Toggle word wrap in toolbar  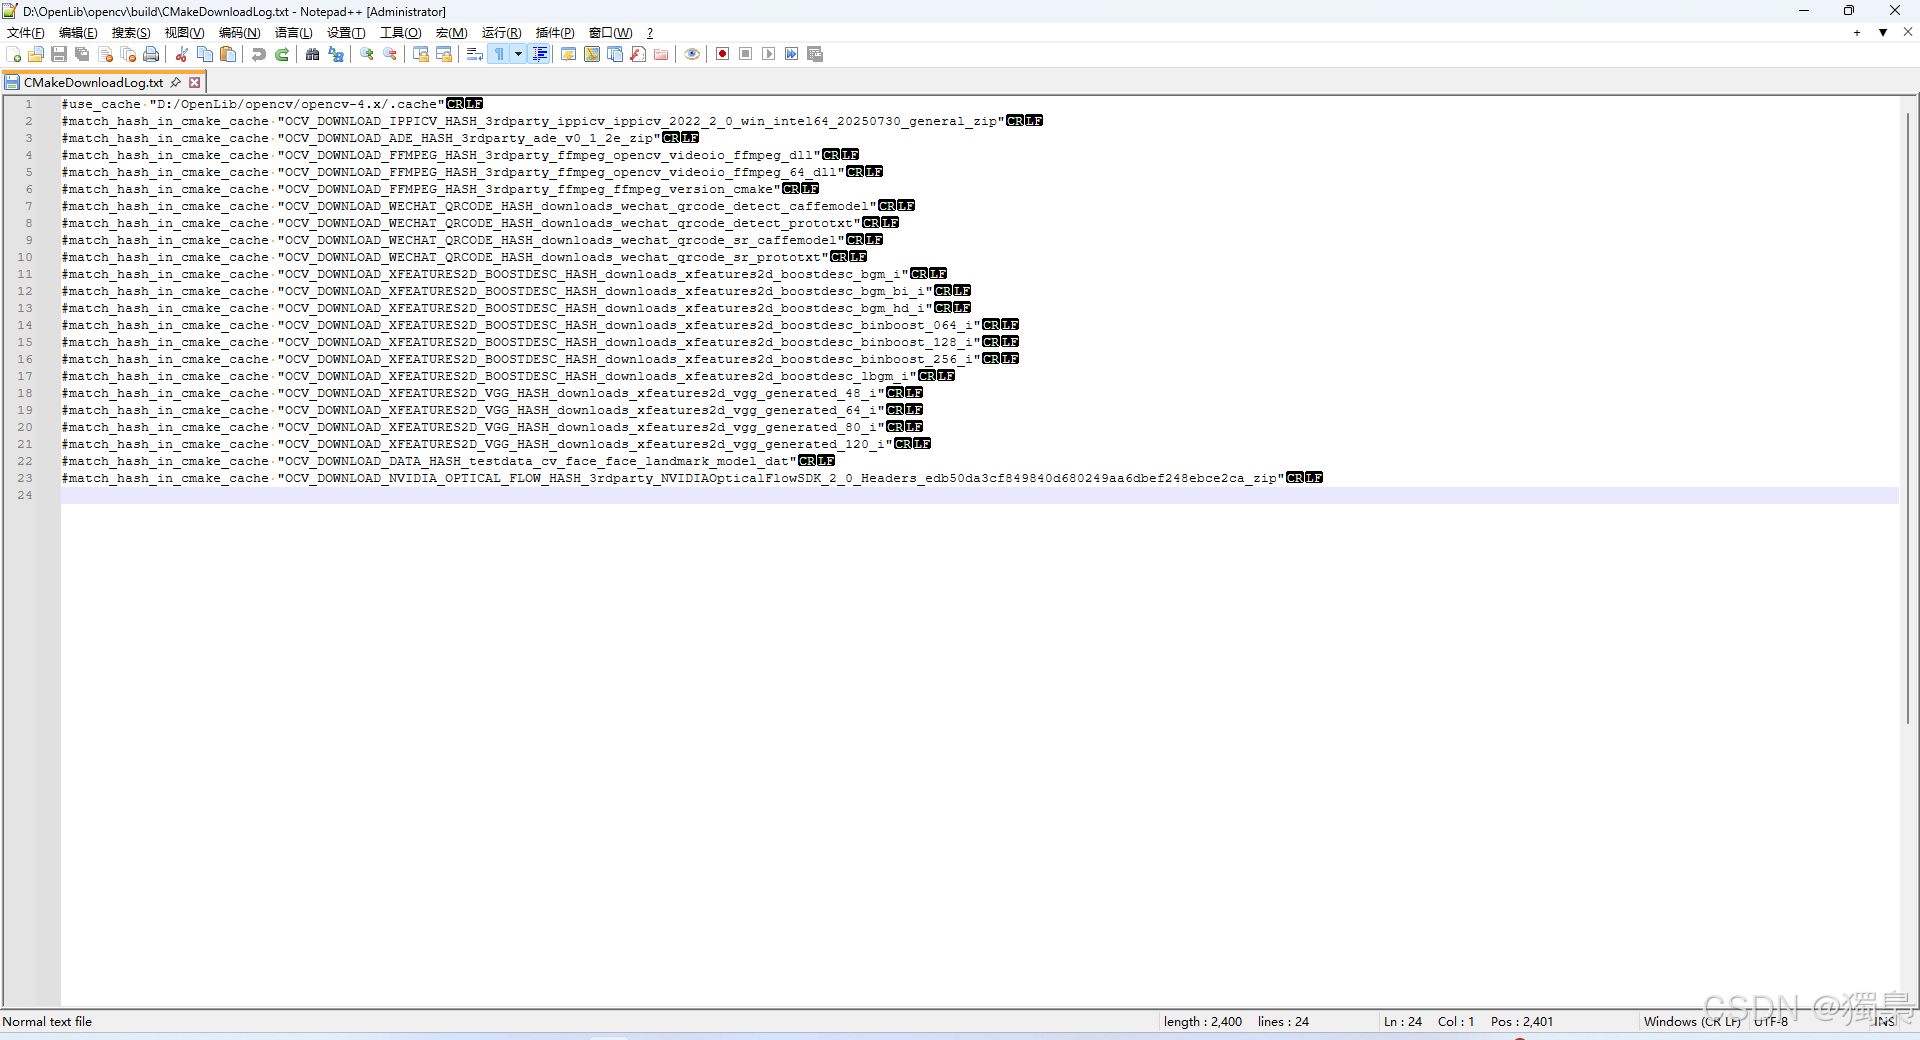point(475,54)
